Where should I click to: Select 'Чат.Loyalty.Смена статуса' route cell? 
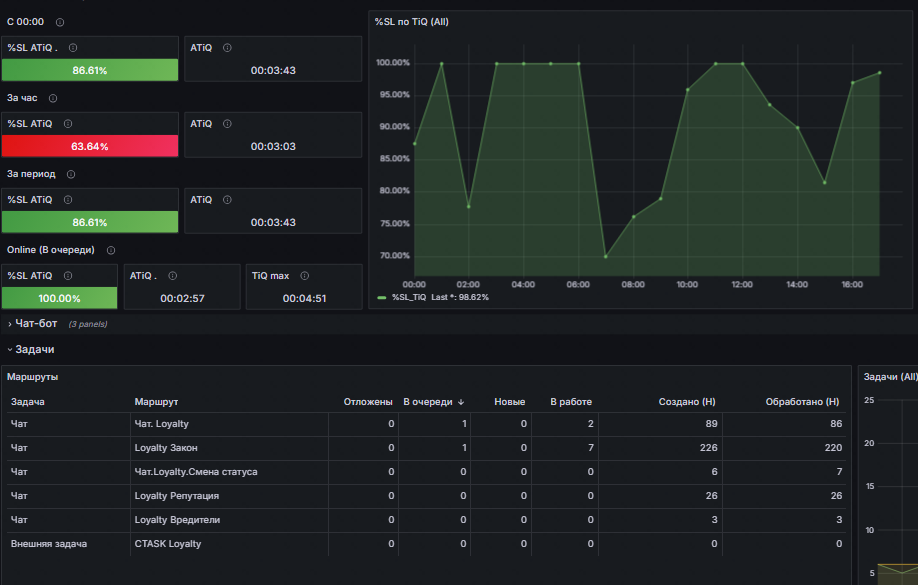[229, 472]
